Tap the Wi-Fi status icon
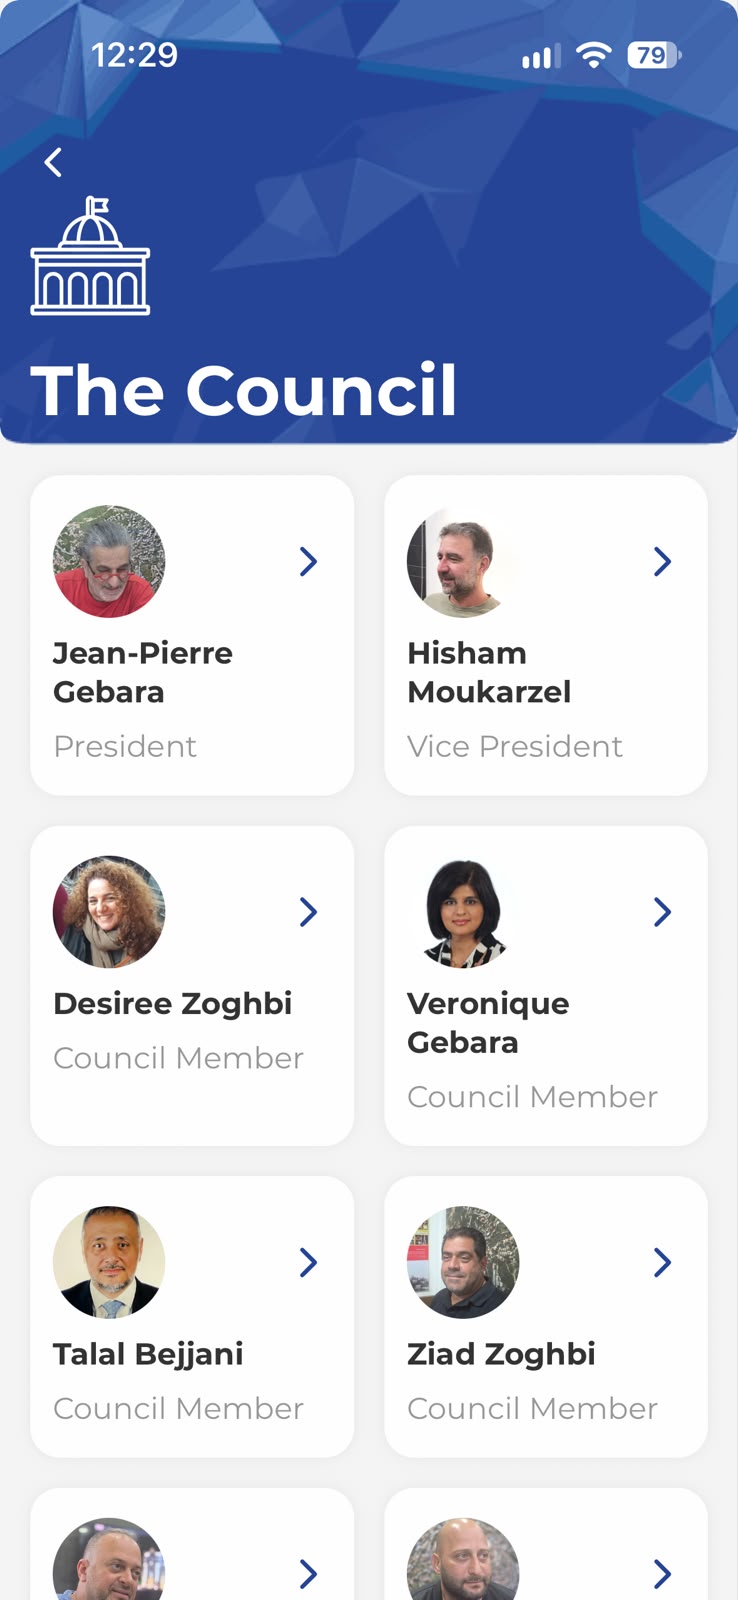The width and height of the screenshot is (738, 1600). click(x=594, y=55)
